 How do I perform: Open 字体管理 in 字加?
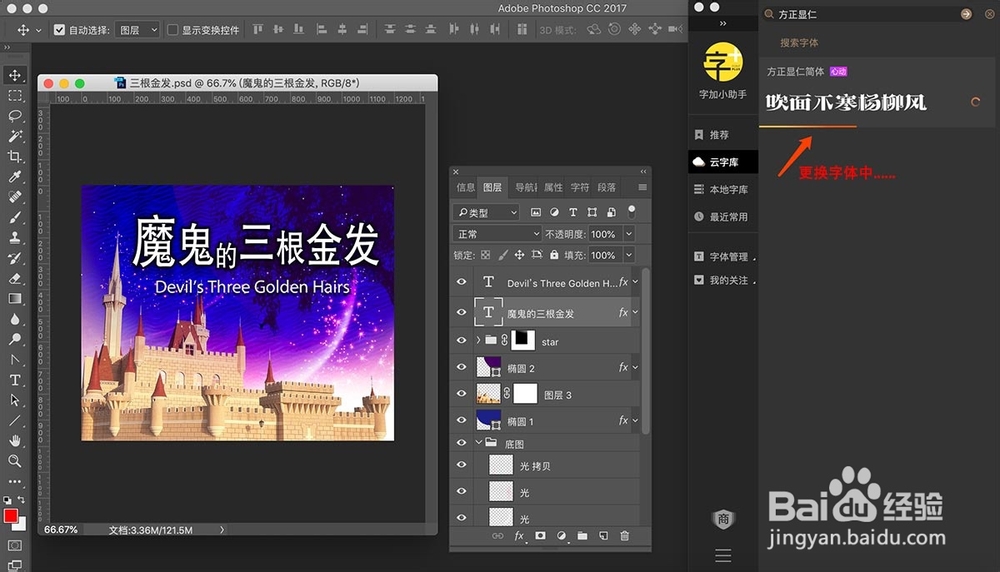pos(723,256)
